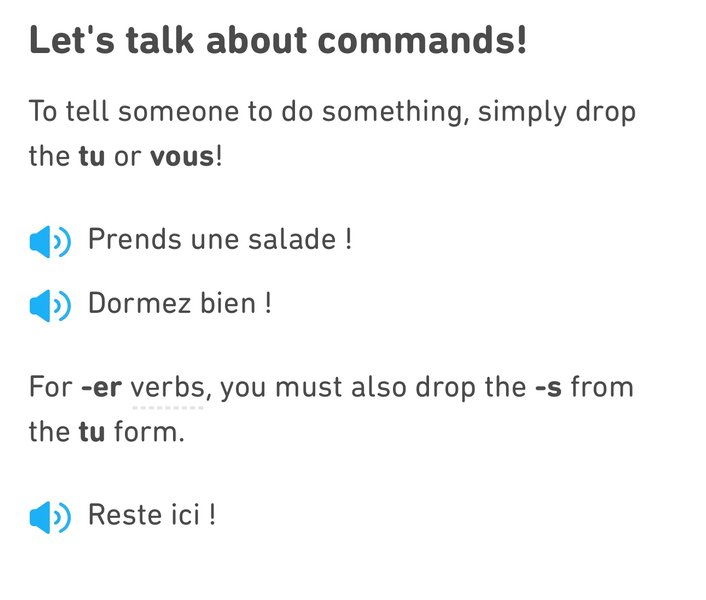706x600 pixels.
Task: Click the "Prends une salade !" sentence text
Action: pyautogui.click(x=220, y=239)
